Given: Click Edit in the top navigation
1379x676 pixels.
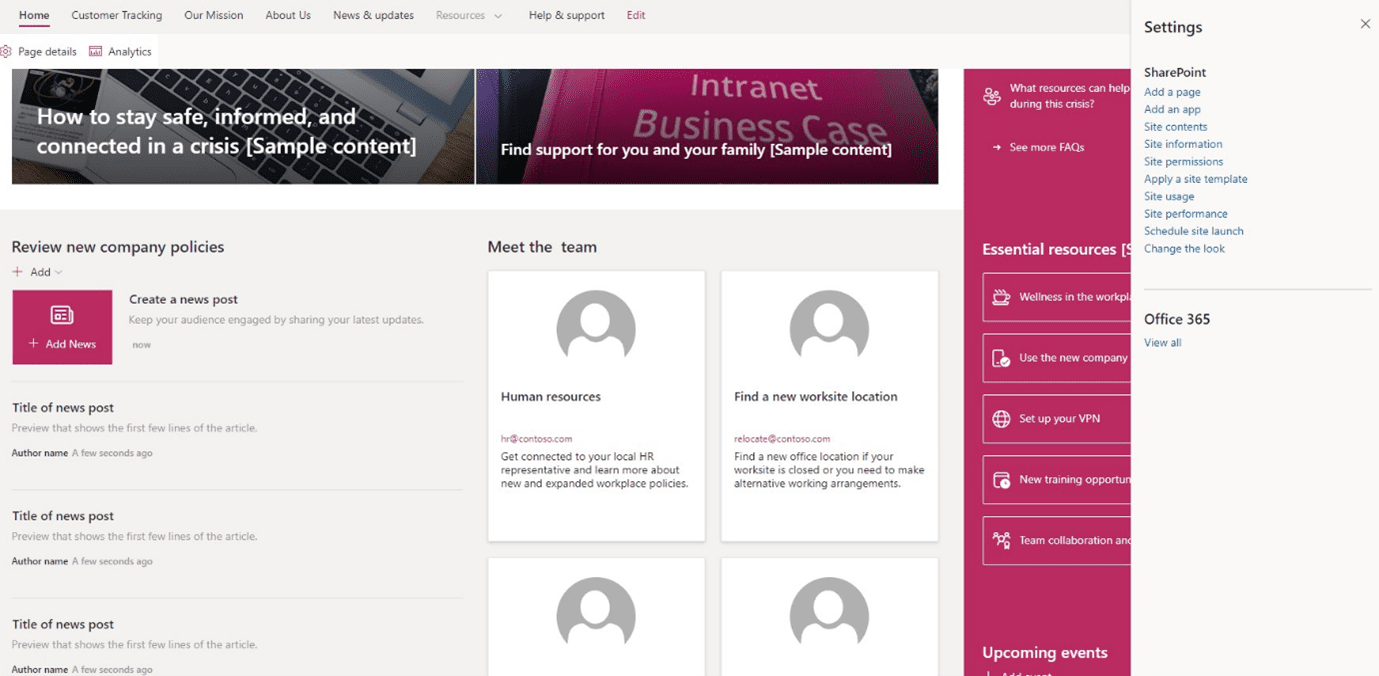Looking at the screenshot, I should [x=635, y=16].
